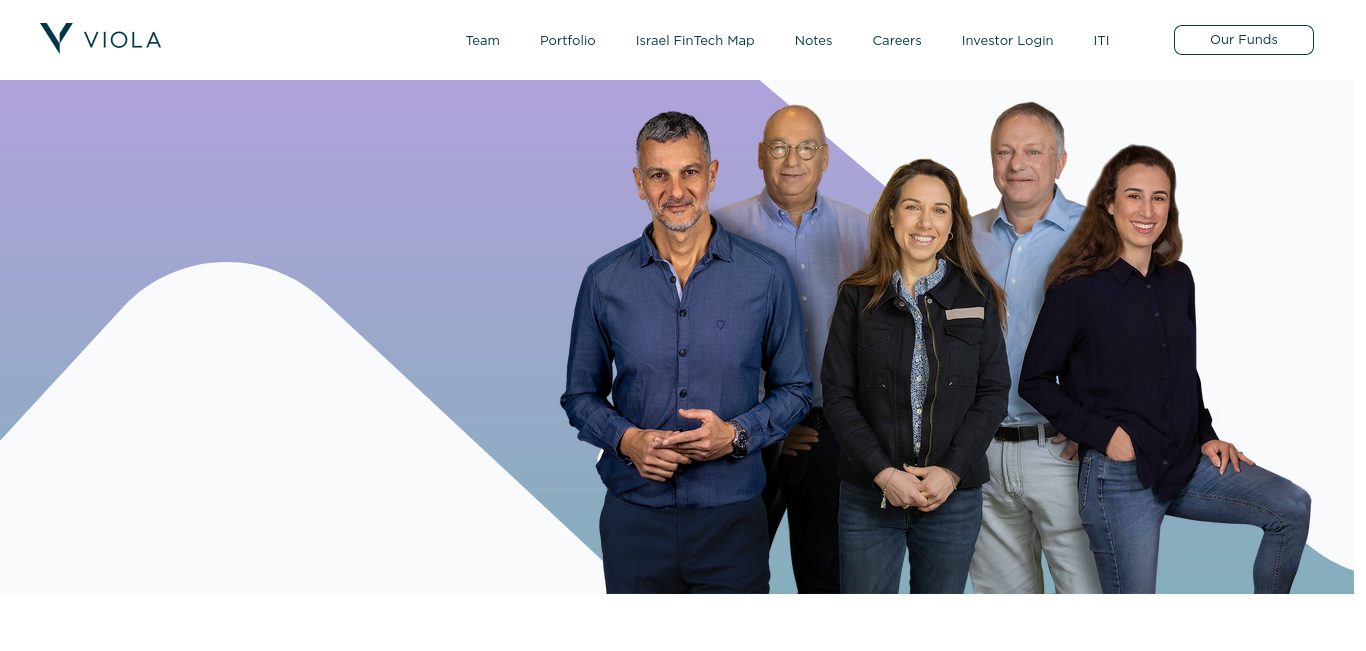The image size is (1366, 651).
Task: Click the center woman in black jacket
Action: tap(915, 380)
